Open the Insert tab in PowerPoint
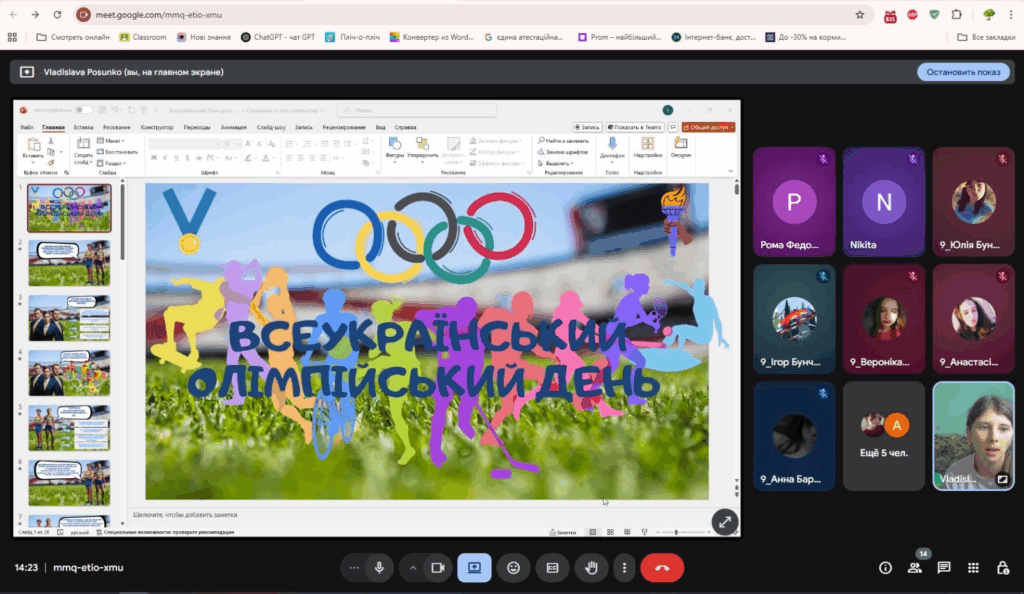 84,127
